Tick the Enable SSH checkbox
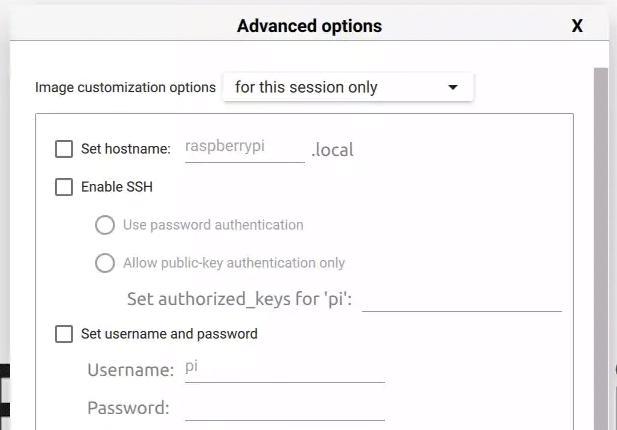 [x=64, y=186]
